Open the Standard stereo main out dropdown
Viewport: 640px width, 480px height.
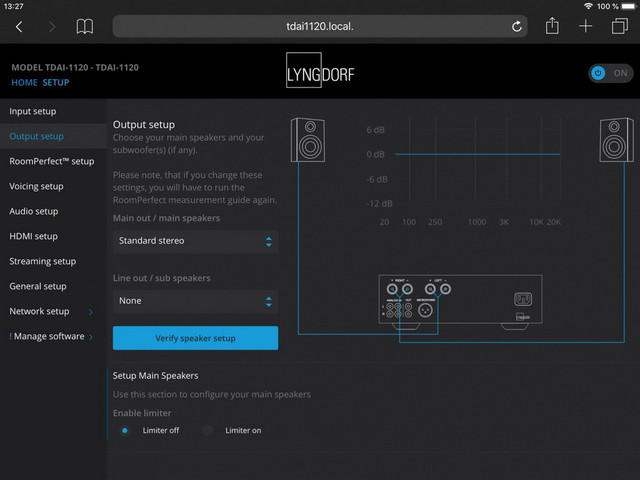click(195, 241)
